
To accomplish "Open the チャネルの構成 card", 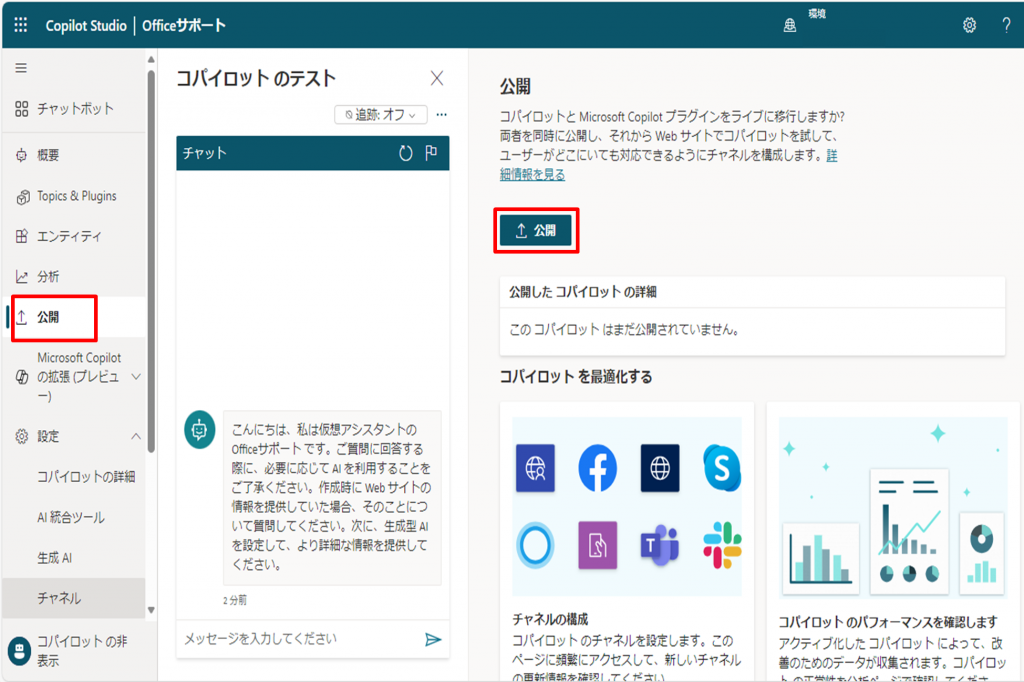I will click(627, 542).
